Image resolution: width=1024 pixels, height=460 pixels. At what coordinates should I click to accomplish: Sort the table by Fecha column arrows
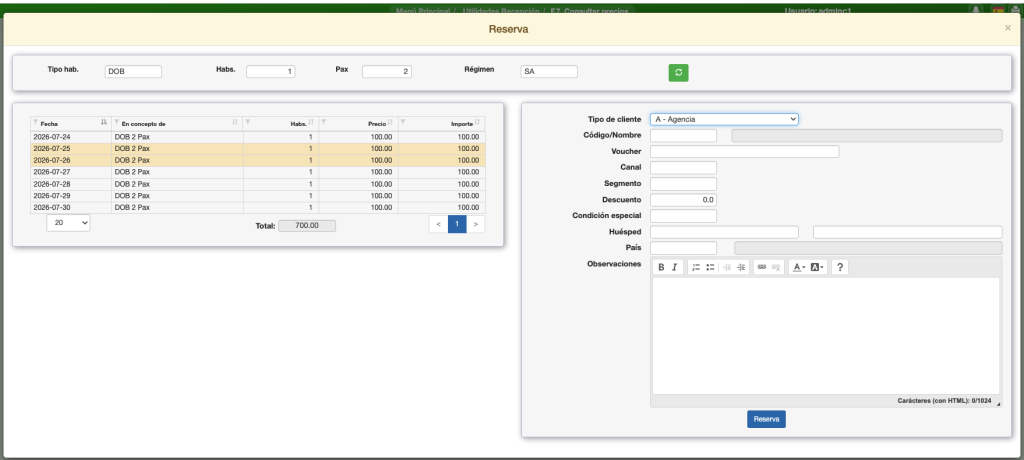tap(104, 122)
